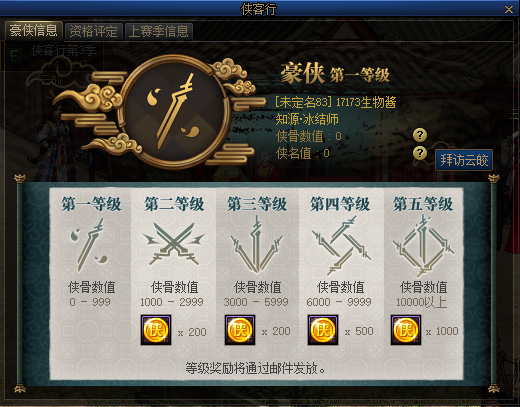The height and width of the screenshot is (407, 520).
Task: Select the 第四等级 four-sword pinwheel icon
Action: 340,245
